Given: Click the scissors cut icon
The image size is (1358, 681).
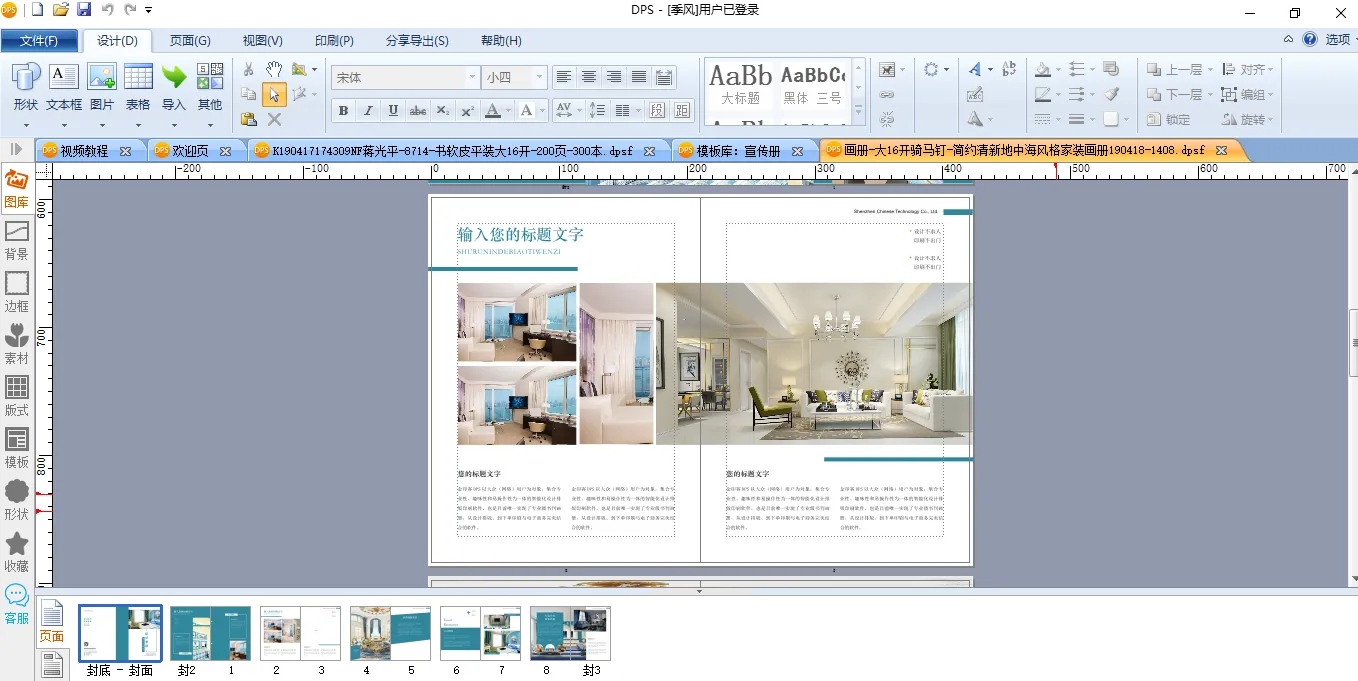Looking at the screenshot, I should click(249, 69).
